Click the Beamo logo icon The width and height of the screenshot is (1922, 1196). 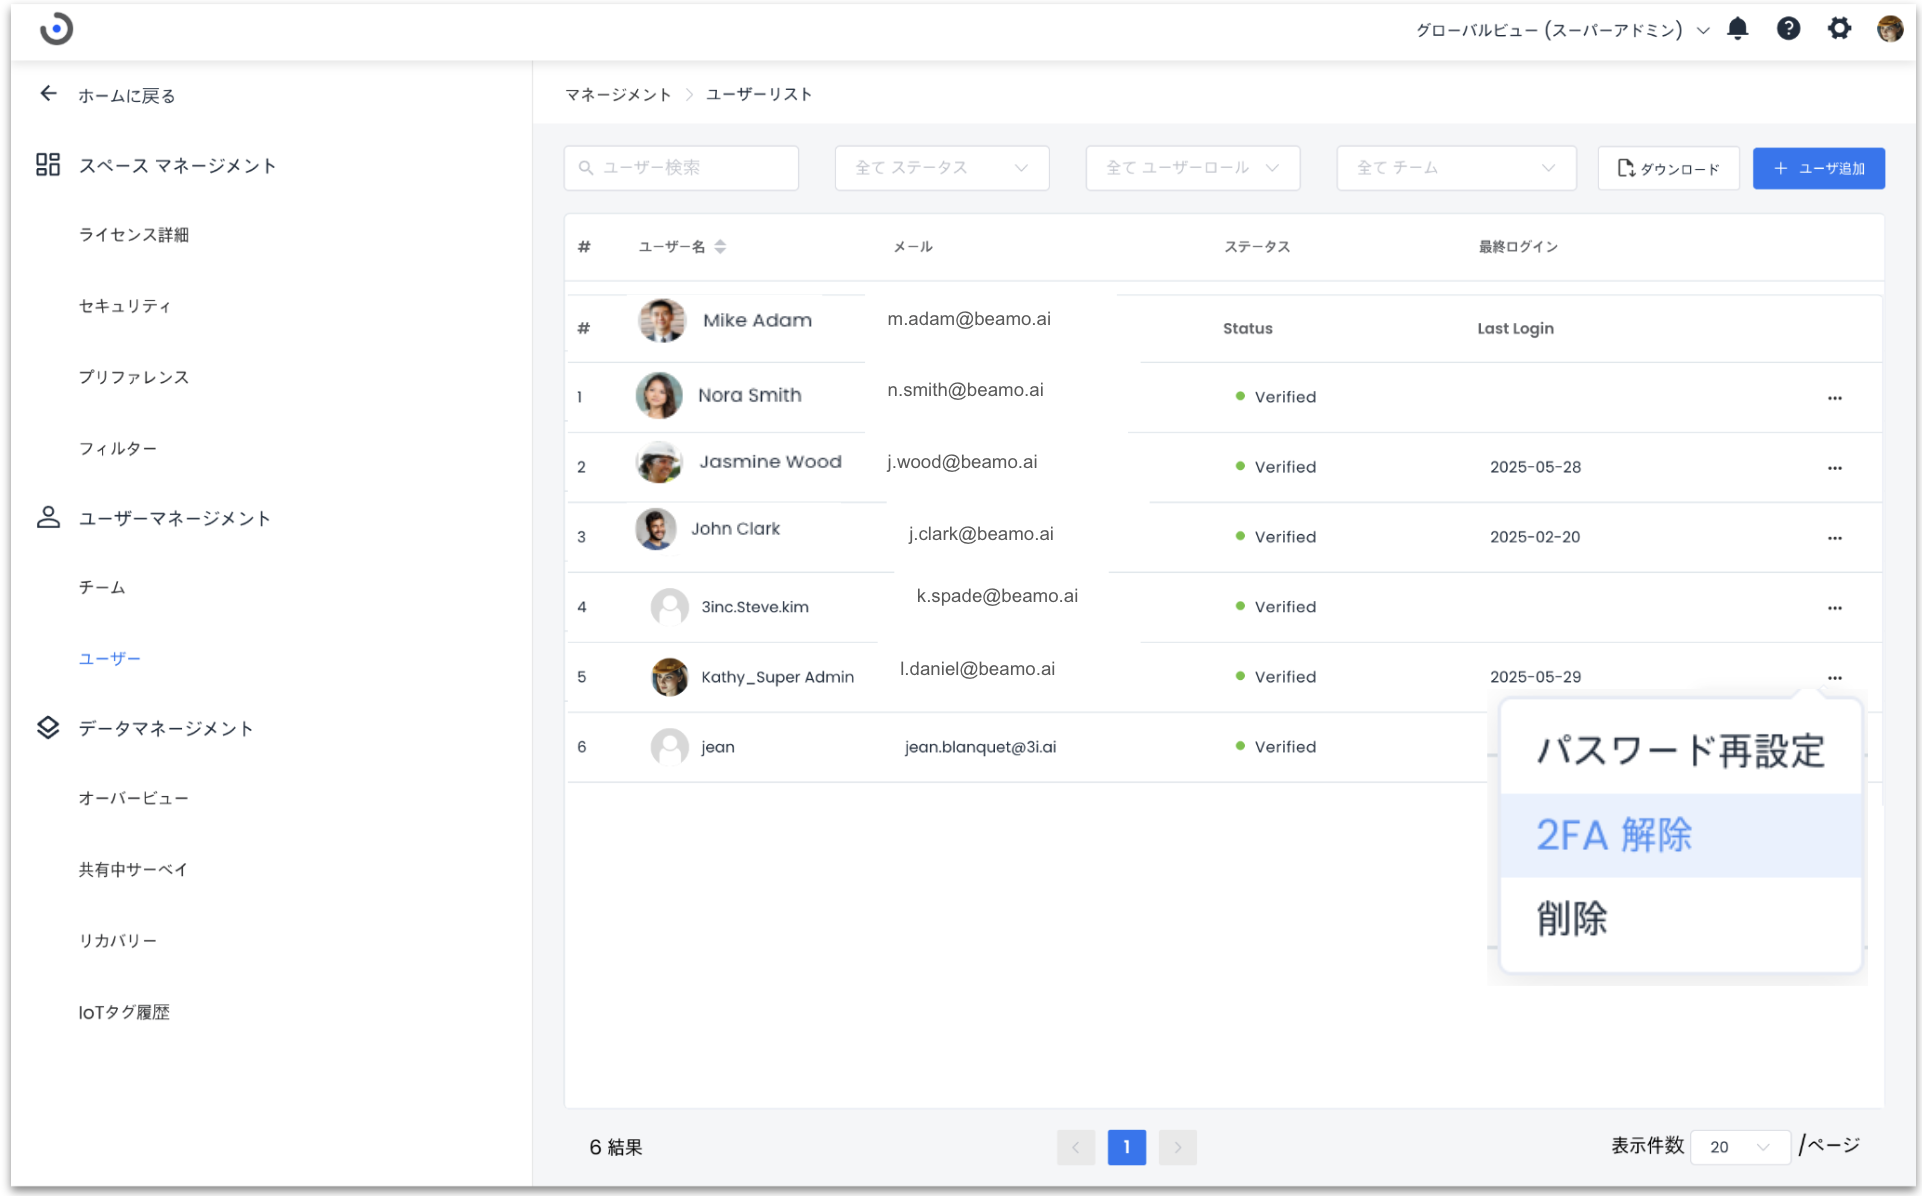[x=56, y=29]
